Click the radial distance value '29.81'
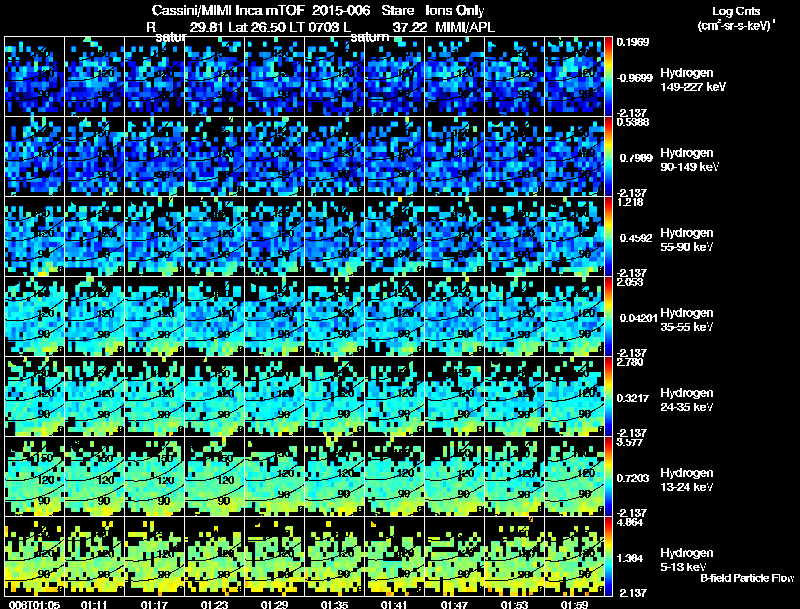The width and height of the screenshot is (800, 609). [207, 27]
